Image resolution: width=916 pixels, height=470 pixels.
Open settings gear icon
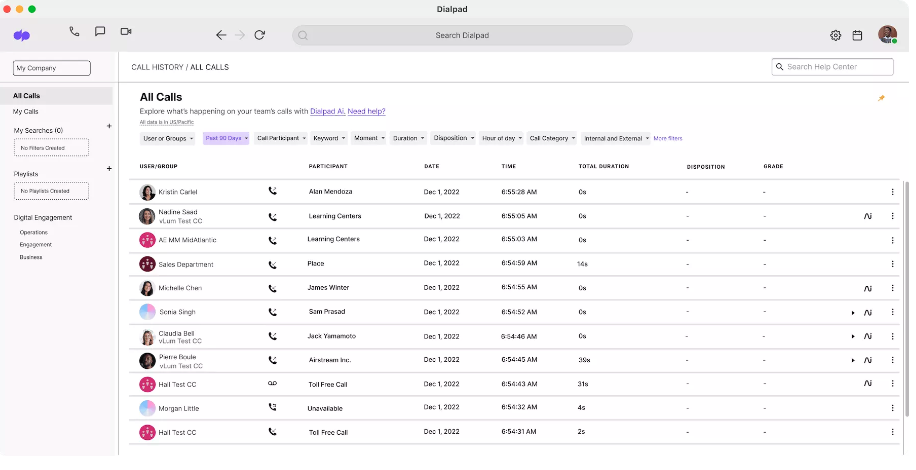click(835, 36)
